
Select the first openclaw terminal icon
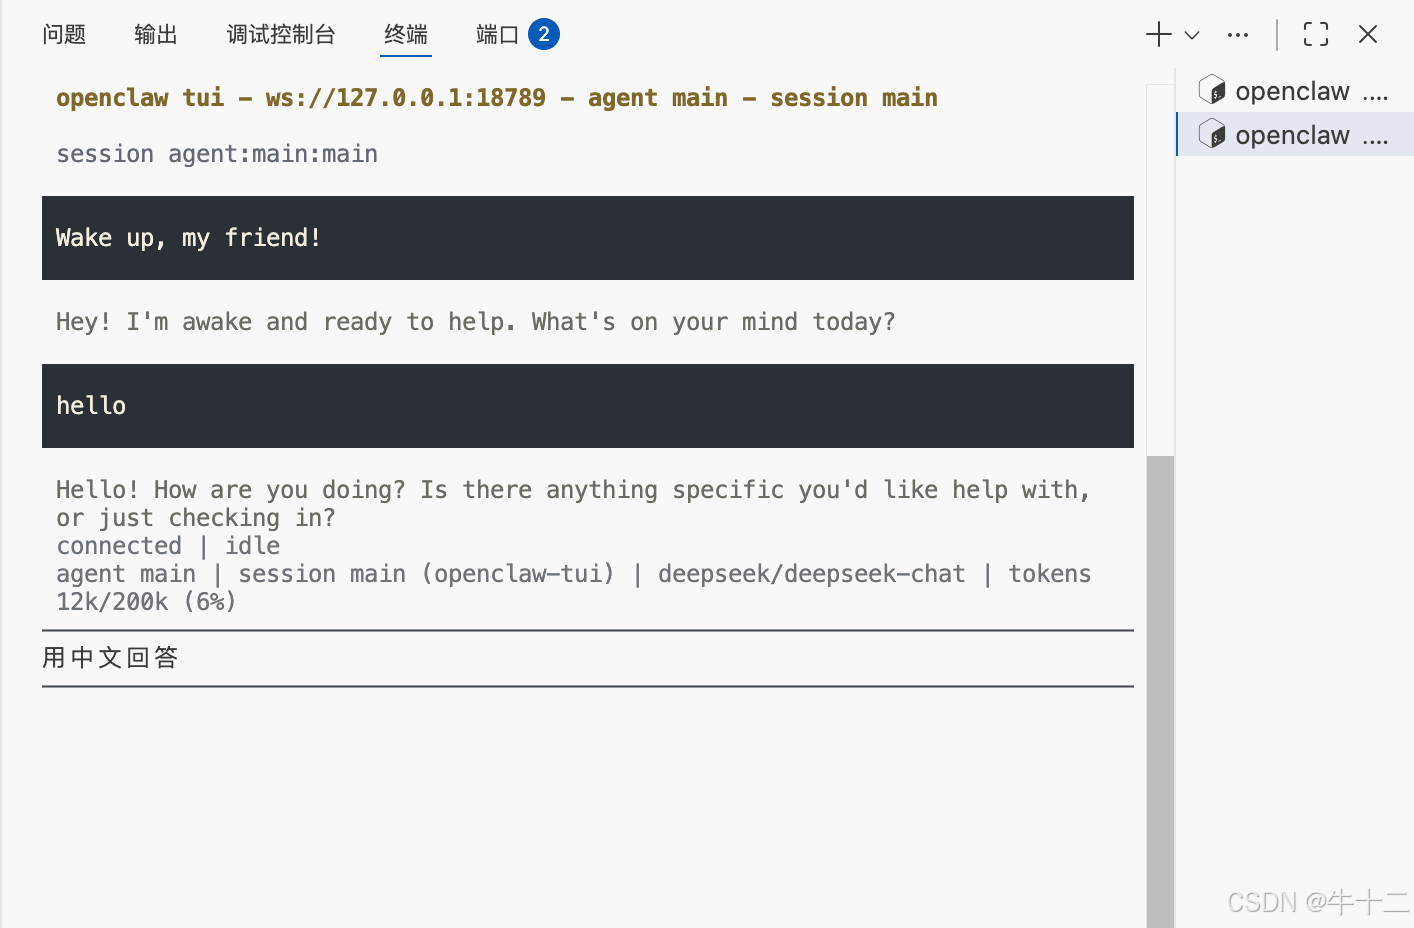point(1212,90)
